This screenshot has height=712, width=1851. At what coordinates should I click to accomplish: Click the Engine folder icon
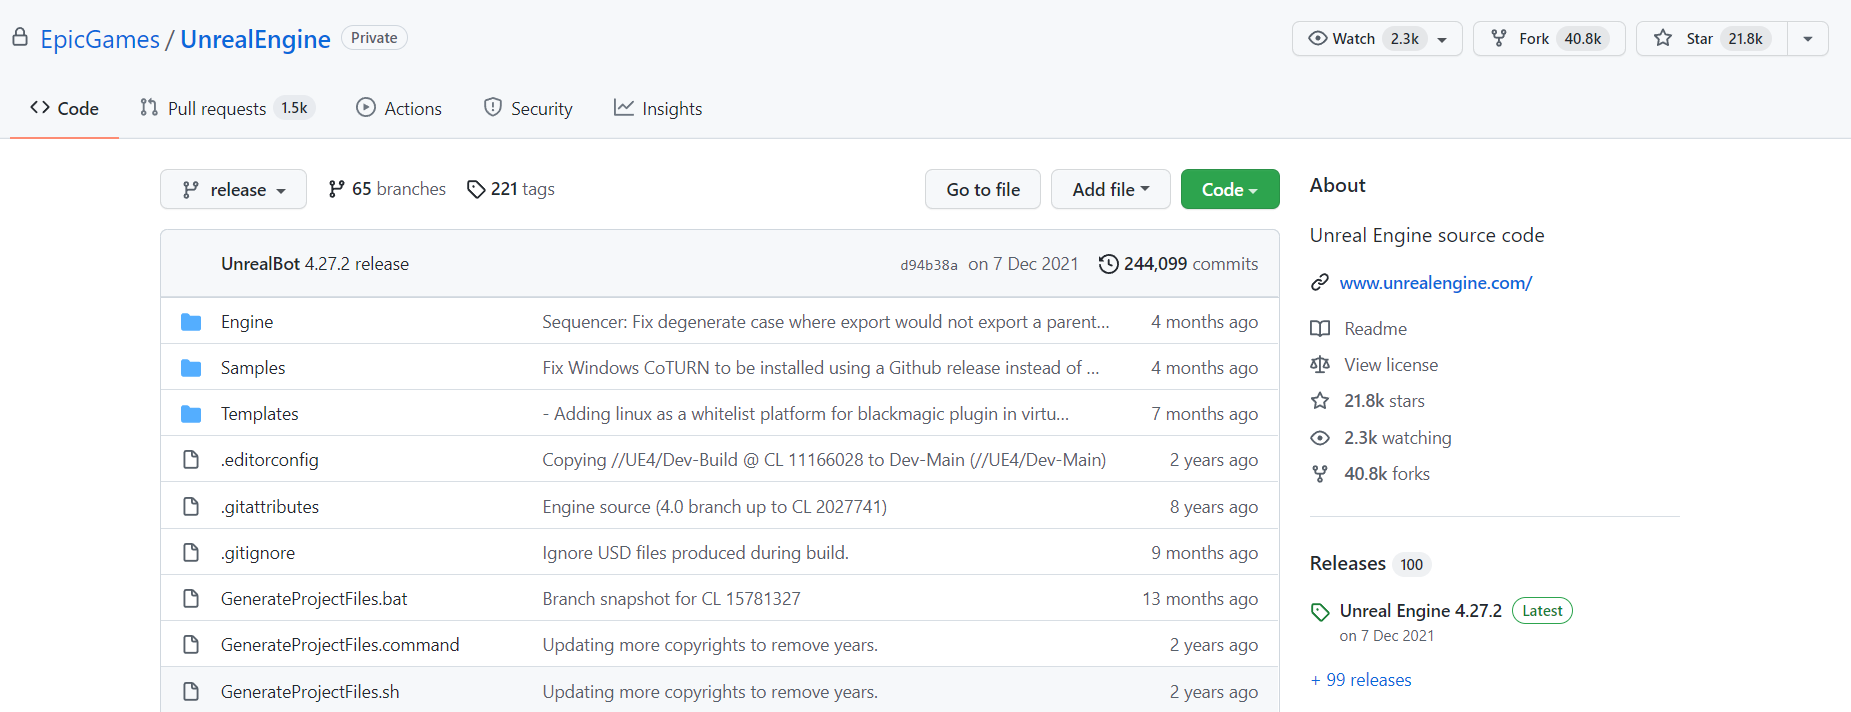coord(191,322)
